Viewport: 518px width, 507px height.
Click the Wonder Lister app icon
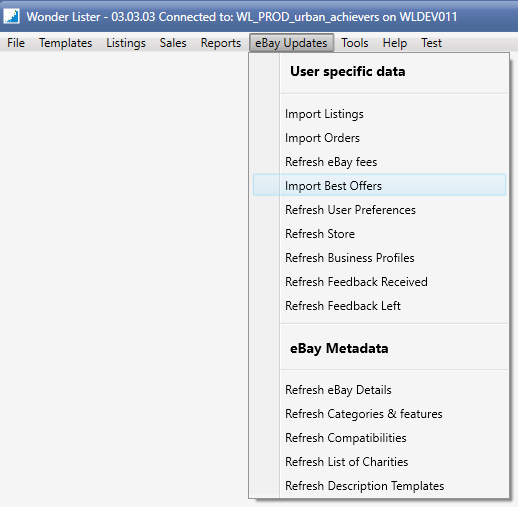point(12,16)
